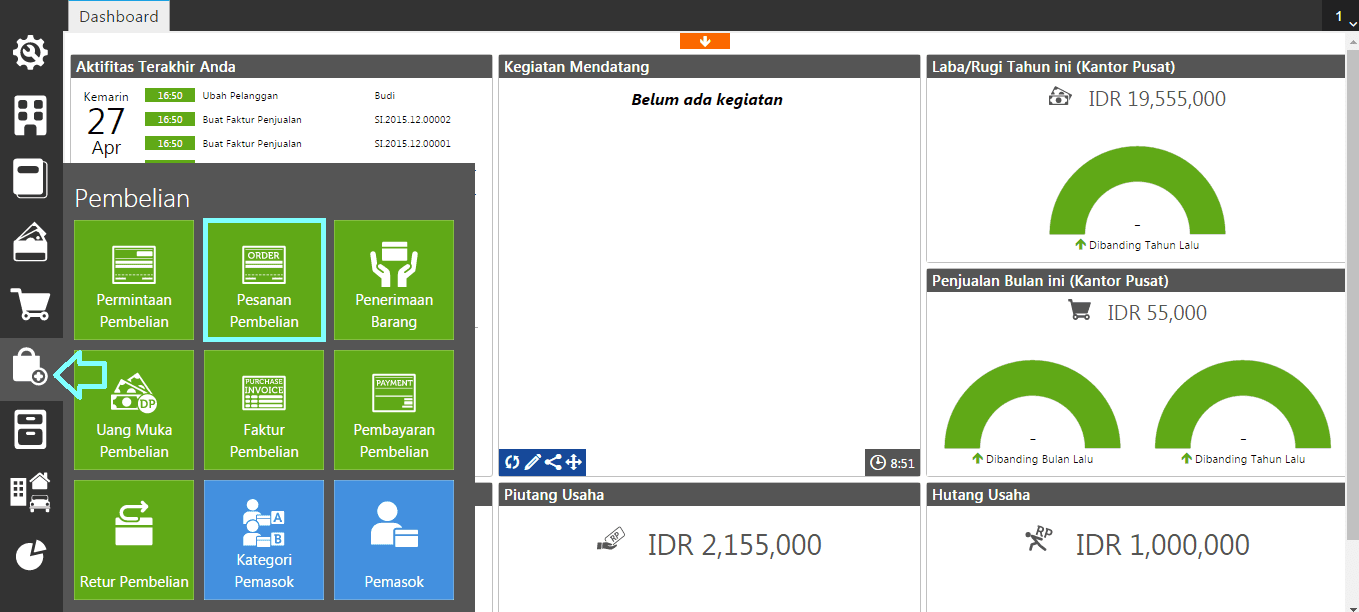Switch to the Dashboard tab
The image size is (1359, 612).
117,16
